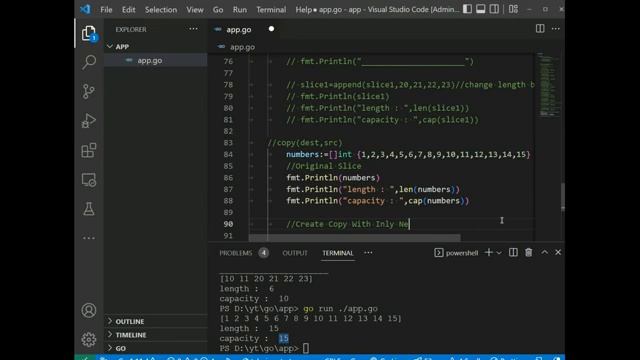This screenshot has height=360, width=640.
Task: Open Explorer views and more actions menu
Action: point(193,29)
